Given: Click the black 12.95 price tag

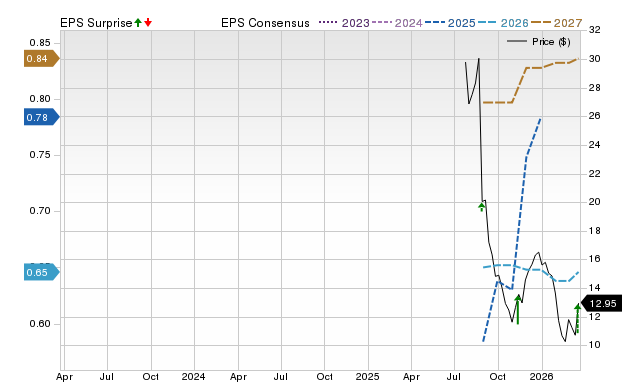Looking at the screenshot, I should [x=601, y=304].
